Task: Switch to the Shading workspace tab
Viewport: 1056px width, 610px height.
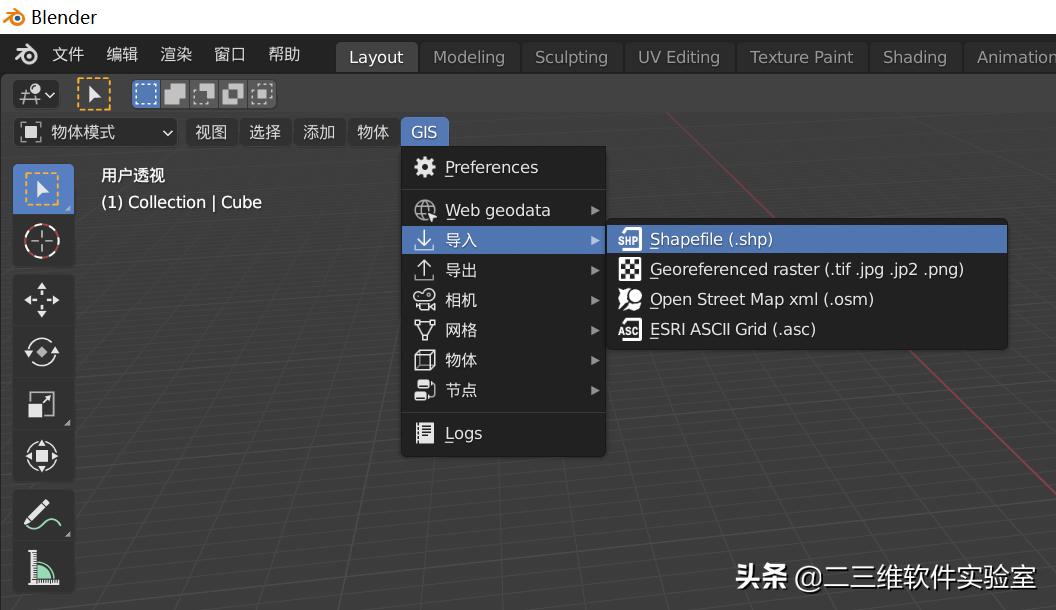Action: [x=913, y=57]
